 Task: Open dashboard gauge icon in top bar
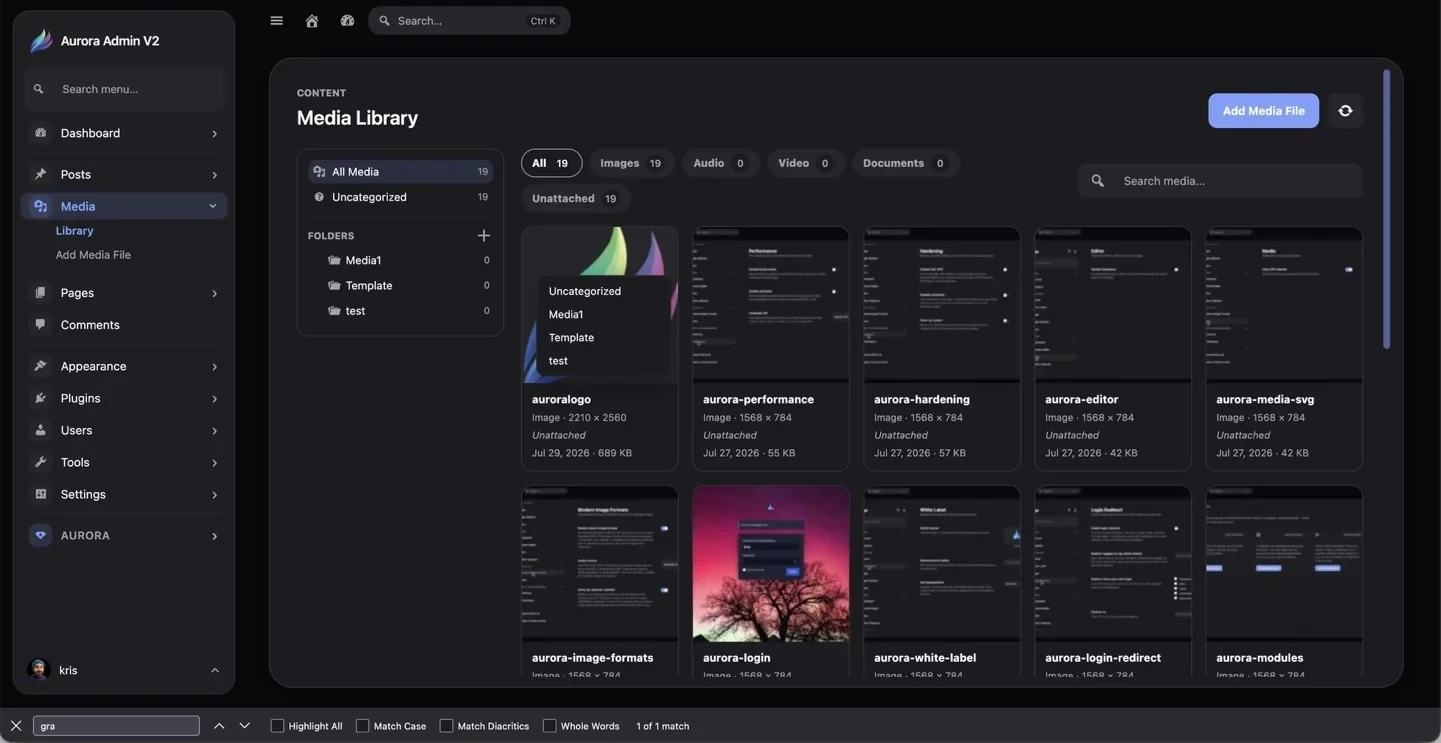point(347,21)
